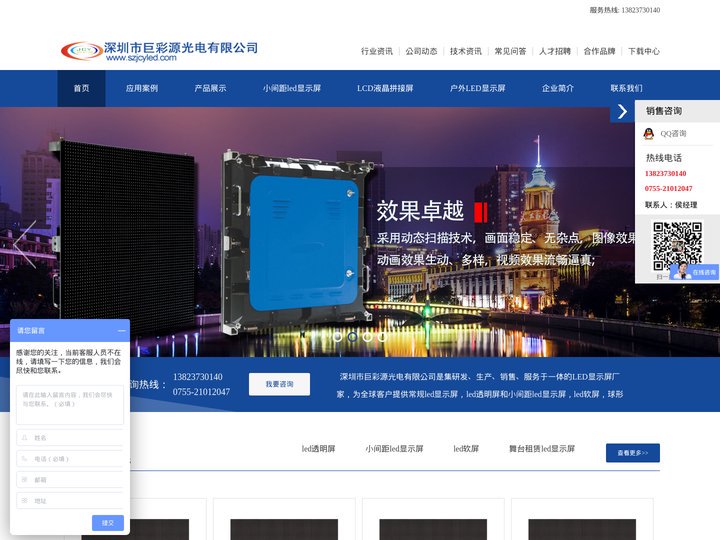Click the 我要咨询 button
This screenshot has width=720, height=540.
[279, 384]
